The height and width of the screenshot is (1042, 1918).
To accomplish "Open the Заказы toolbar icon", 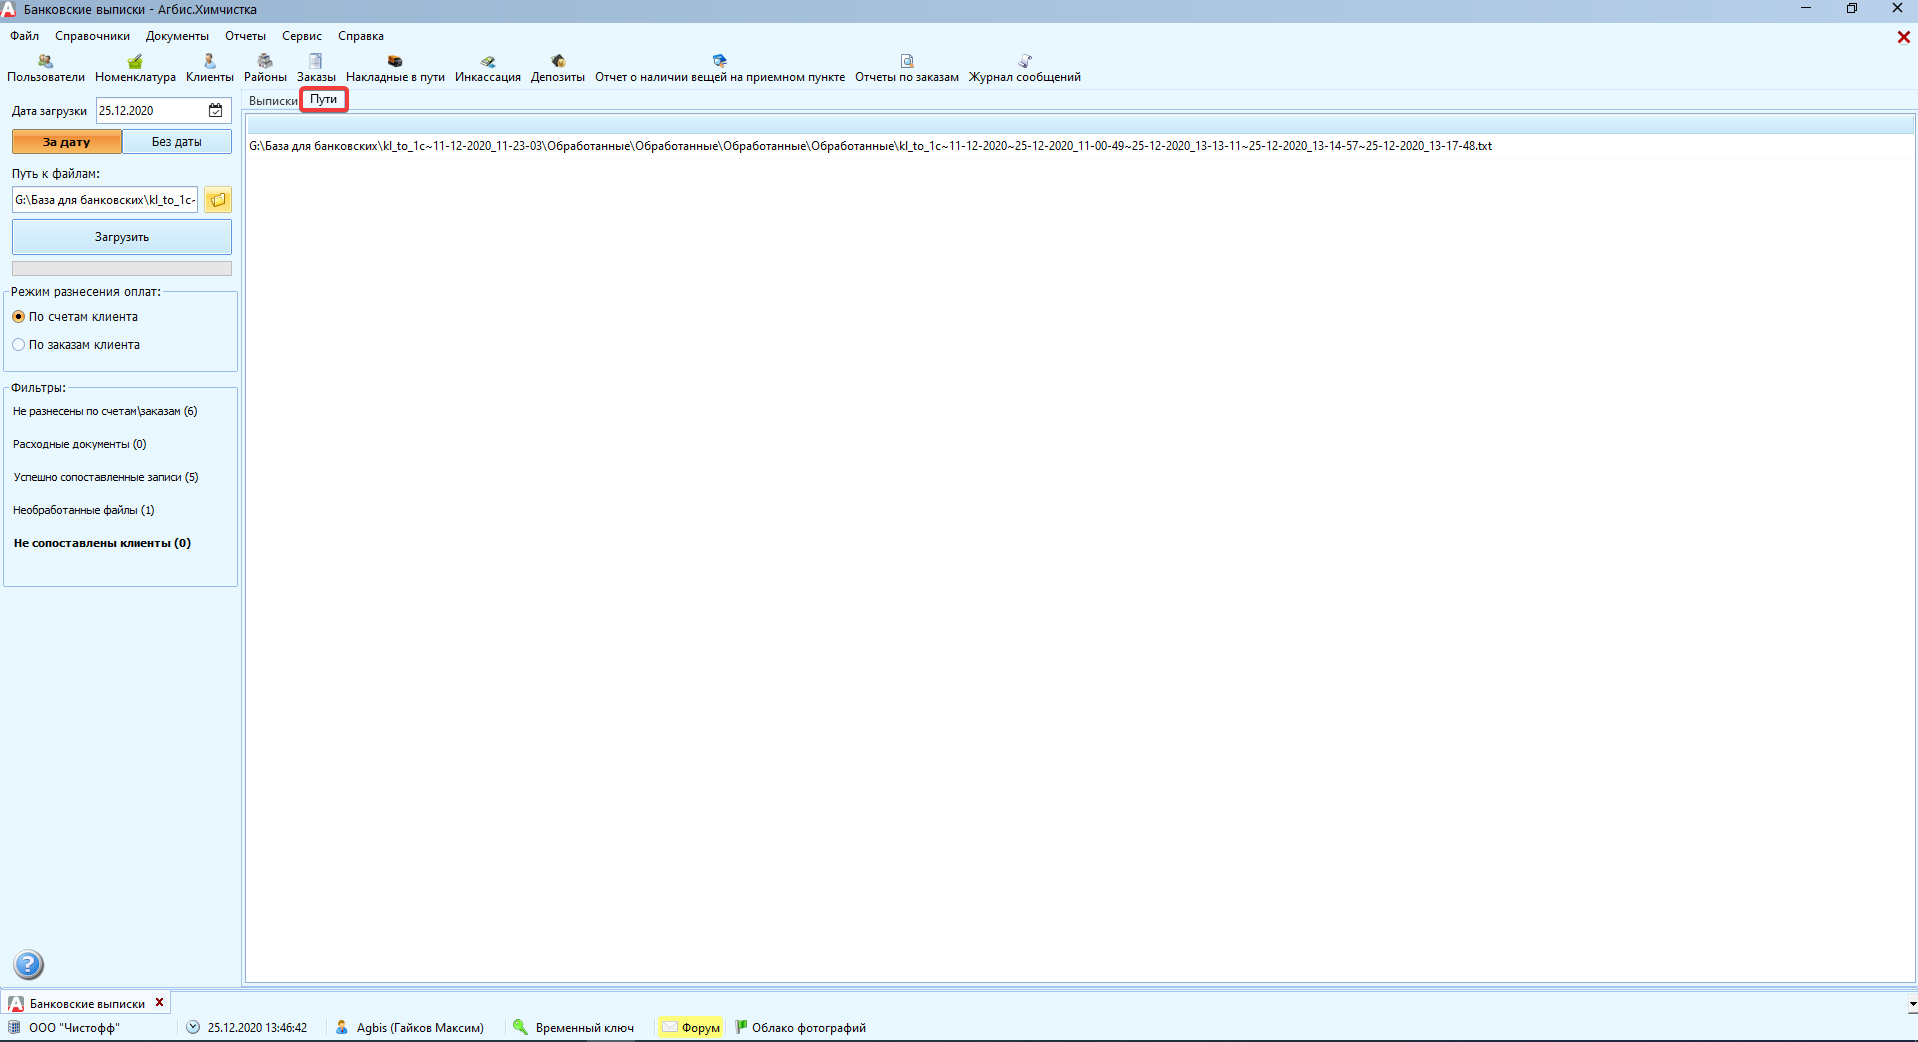I will [316, 68].
